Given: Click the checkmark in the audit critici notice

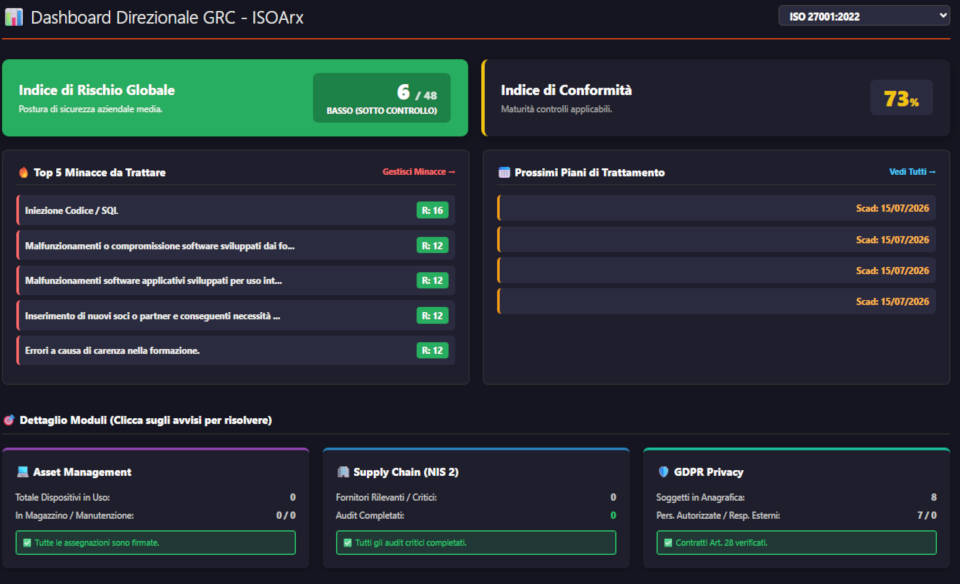Looking at the screenshot, I should [x=348, y=543].
